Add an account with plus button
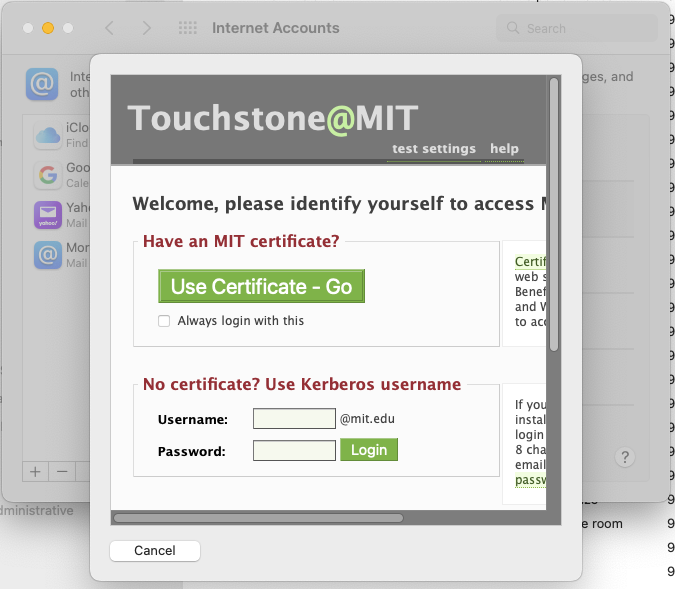Screen dimensions: 675x589 (x=35, y=472)
